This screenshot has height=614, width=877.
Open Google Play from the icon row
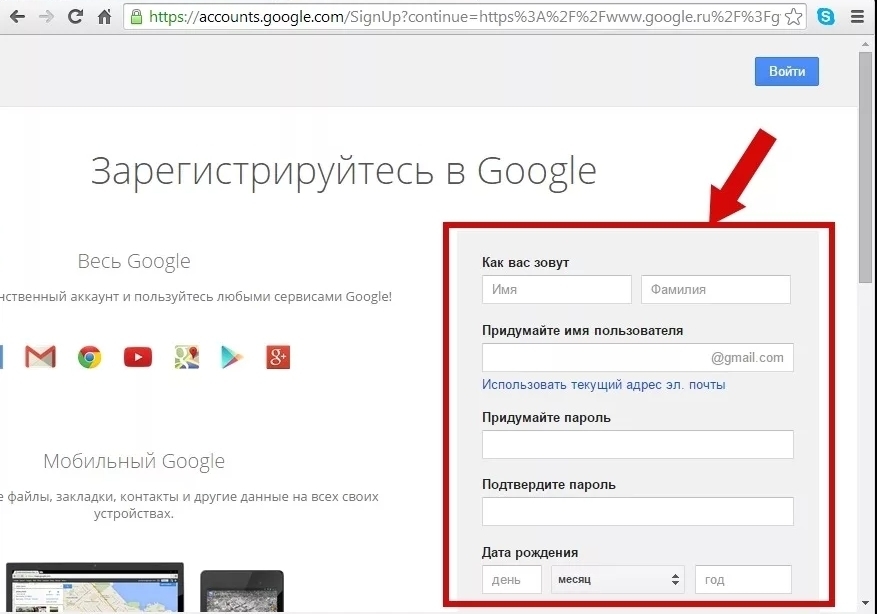232,356
